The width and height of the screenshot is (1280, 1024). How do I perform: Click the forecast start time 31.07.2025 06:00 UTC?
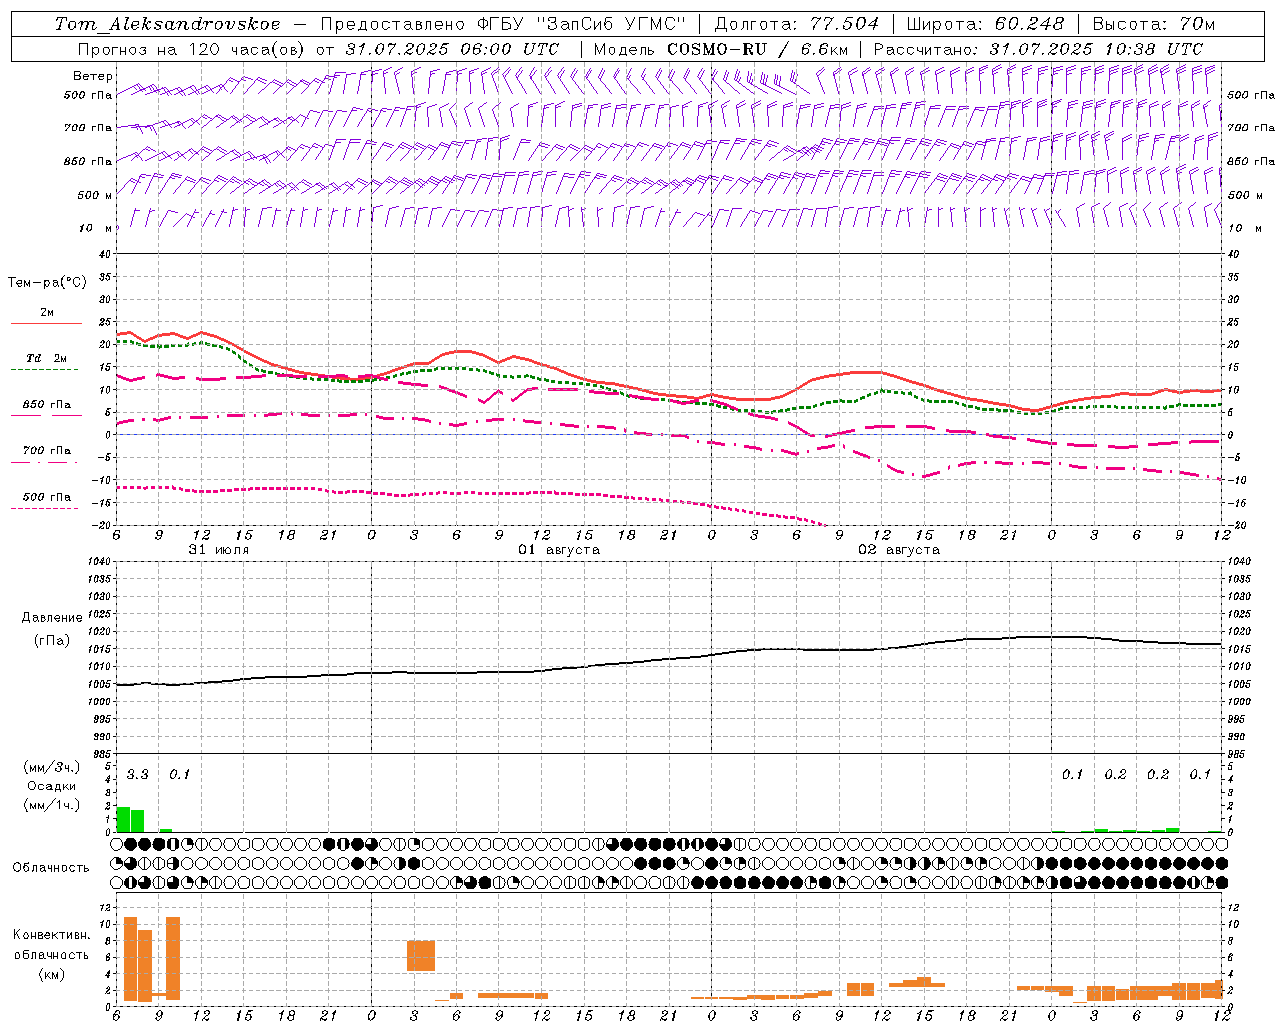(x=452, y=49)
